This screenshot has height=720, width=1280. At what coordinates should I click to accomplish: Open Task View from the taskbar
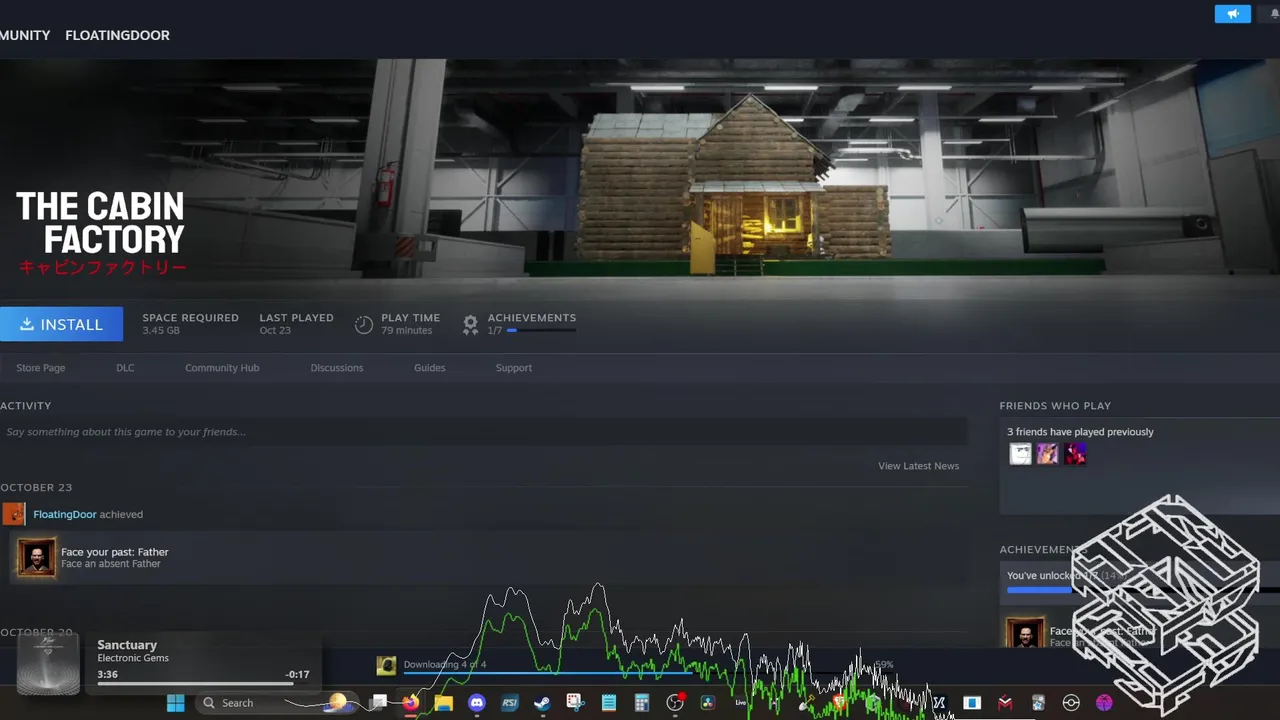pyautogui.click(x=379, y=703)
